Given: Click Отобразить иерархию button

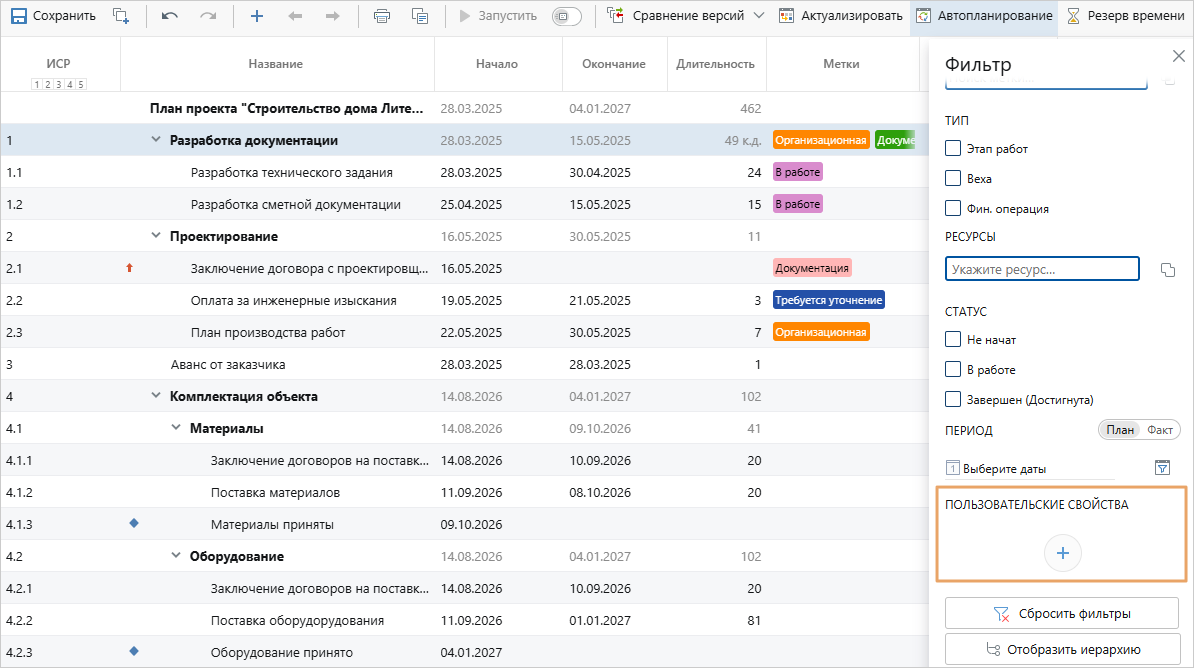Looking at the screenshot, I should coord(1062,650).
